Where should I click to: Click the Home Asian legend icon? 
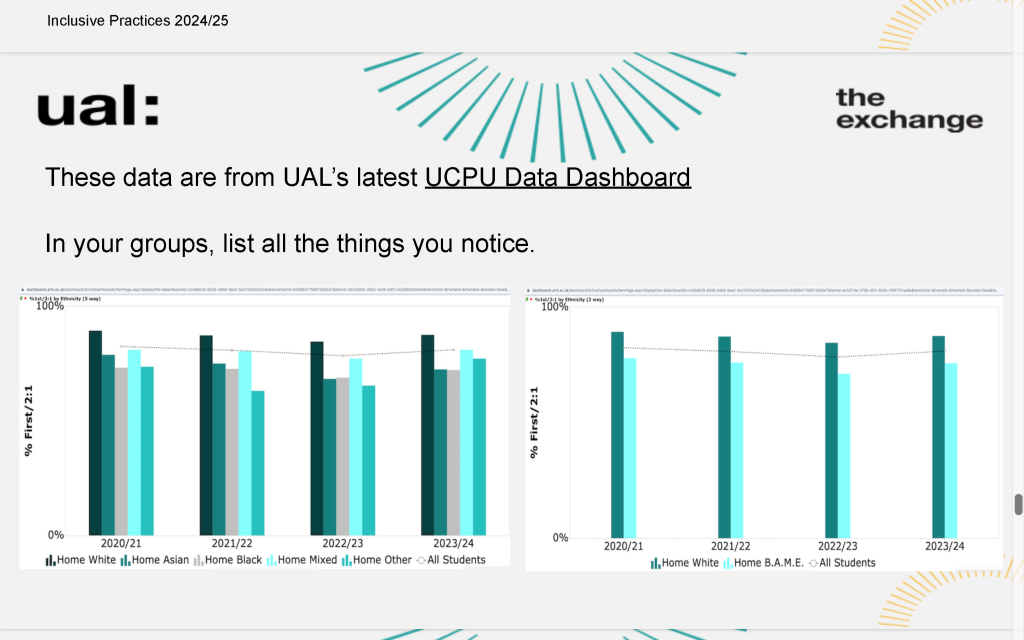tap(125, 560)
